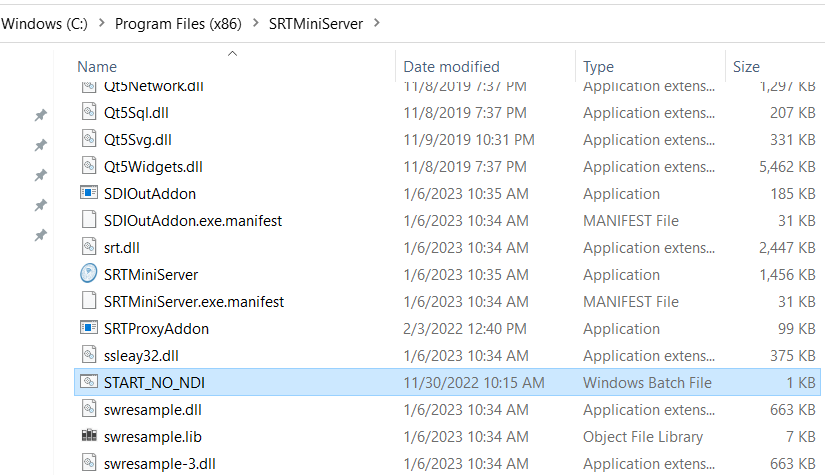The width and height of the screenshot is (825, 475).
Task: Go to Program Files (x86) in breadcrumb
Action: (x=178, y=24)
